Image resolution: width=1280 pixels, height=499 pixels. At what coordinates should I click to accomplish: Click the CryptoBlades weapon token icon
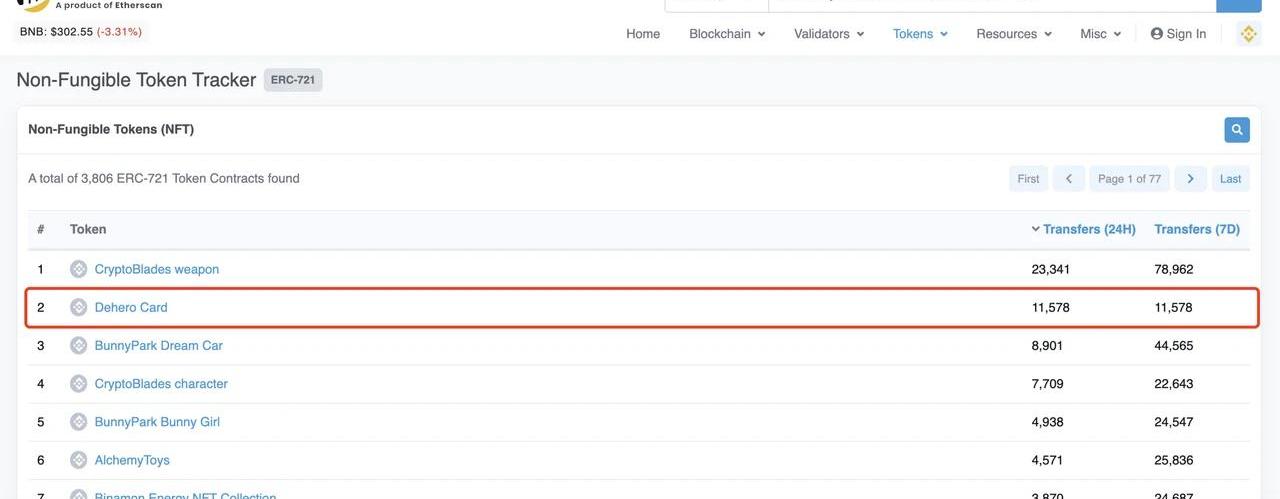[78, 269]
